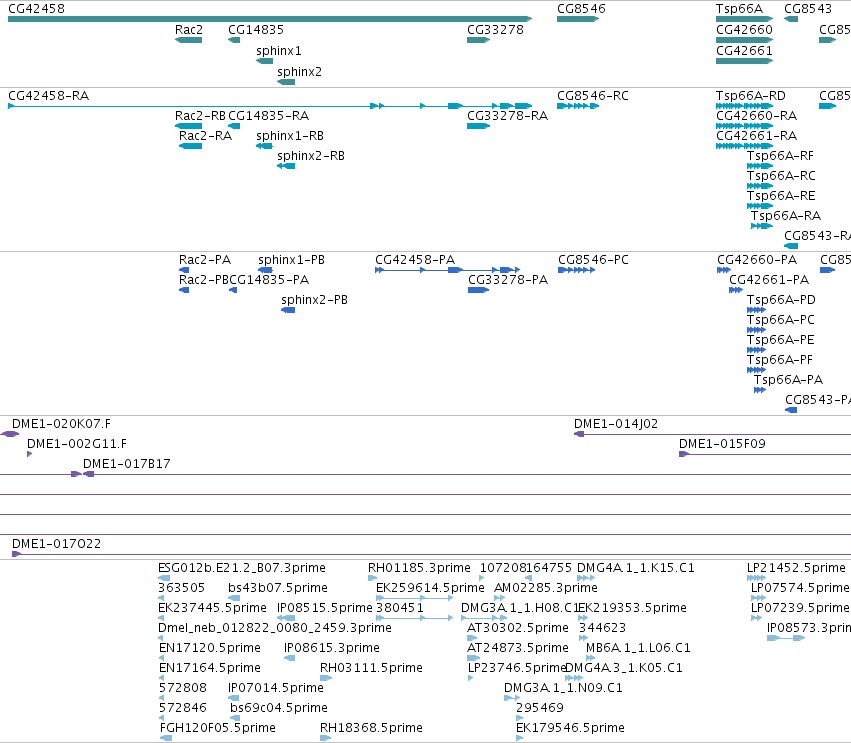Choose the CG33278 gene label
Image resolution: width=851 pixels, height=743 pixels.
point(495,30)
